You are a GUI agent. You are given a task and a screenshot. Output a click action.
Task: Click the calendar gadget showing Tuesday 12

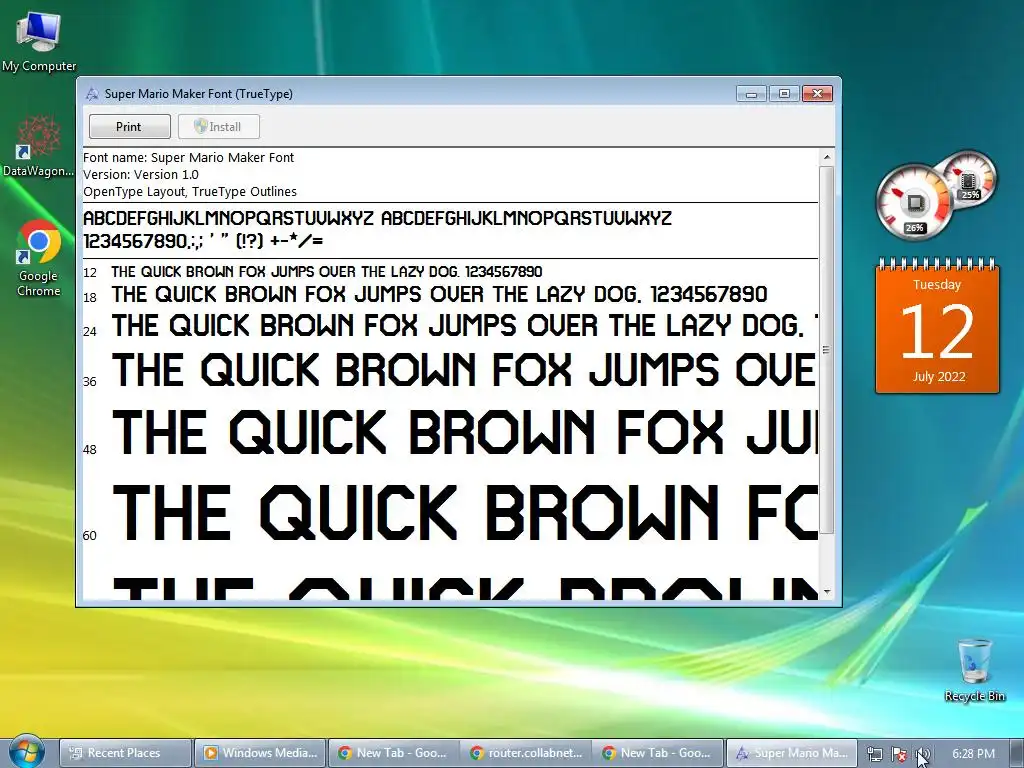click(937, 327)
